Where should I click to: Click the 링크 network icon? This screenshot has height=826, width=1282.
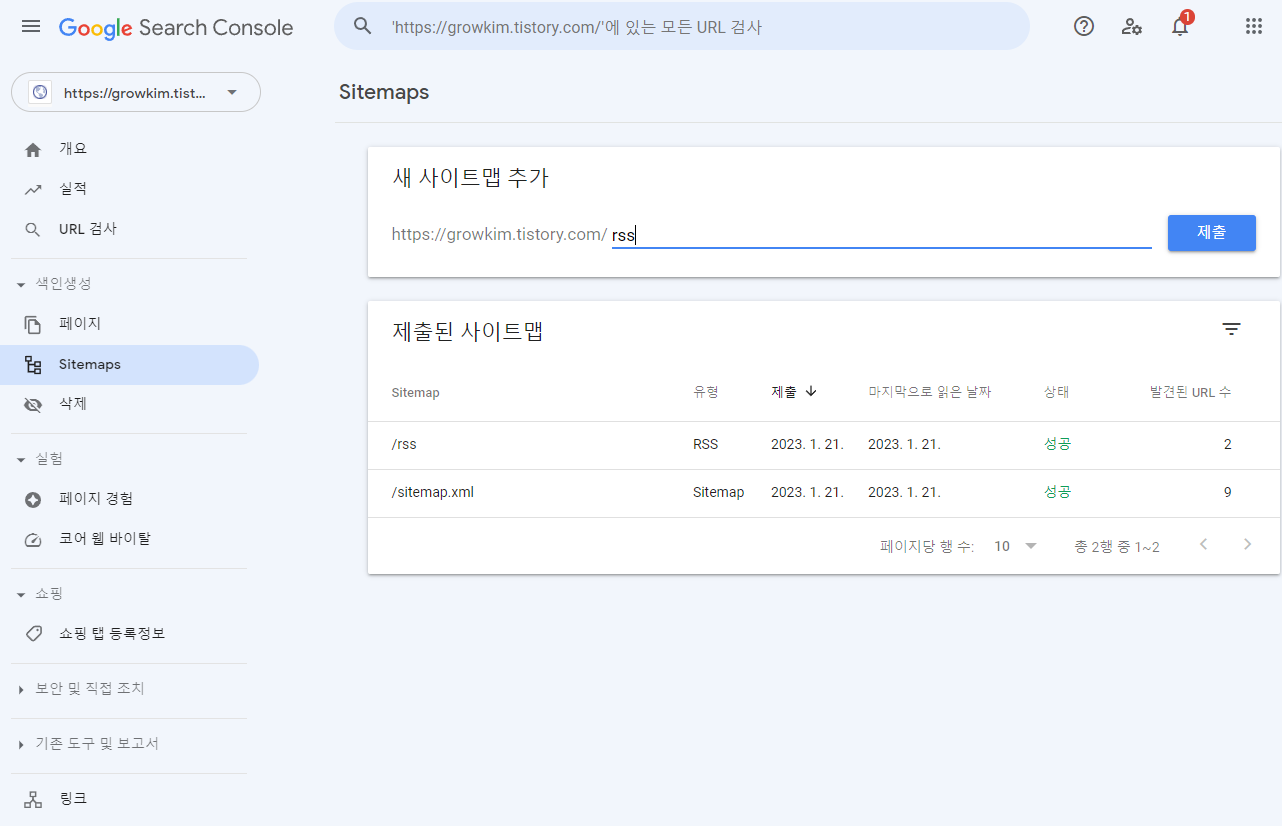point(33,799)
